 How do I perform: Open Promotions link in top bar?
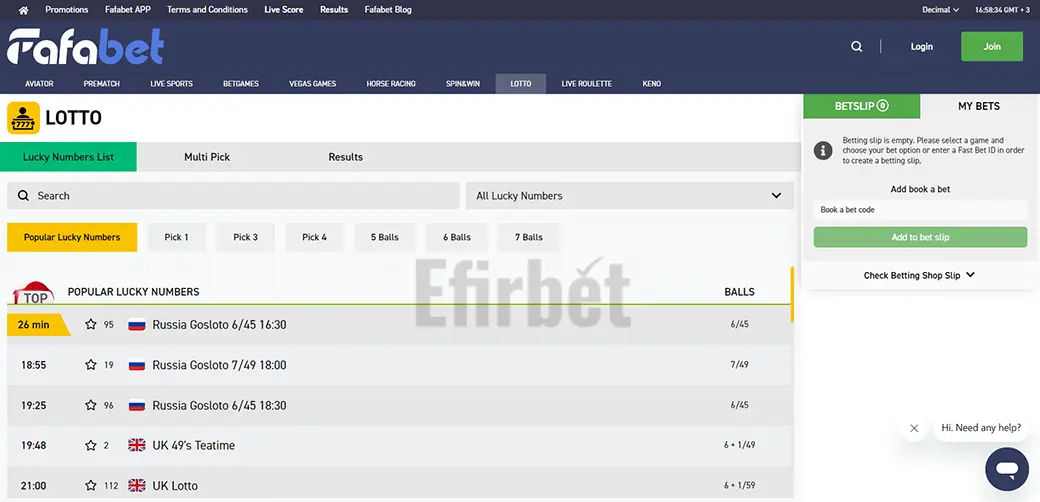pos(66,10)
